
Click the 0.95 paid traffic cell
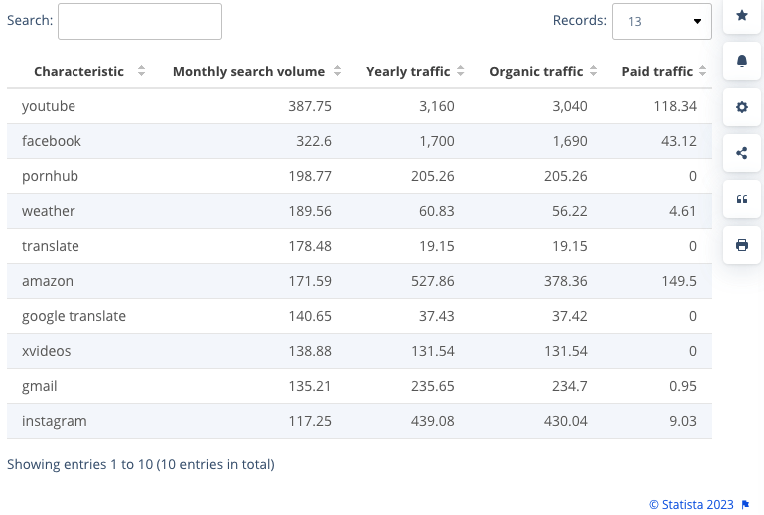coord(683,386)
